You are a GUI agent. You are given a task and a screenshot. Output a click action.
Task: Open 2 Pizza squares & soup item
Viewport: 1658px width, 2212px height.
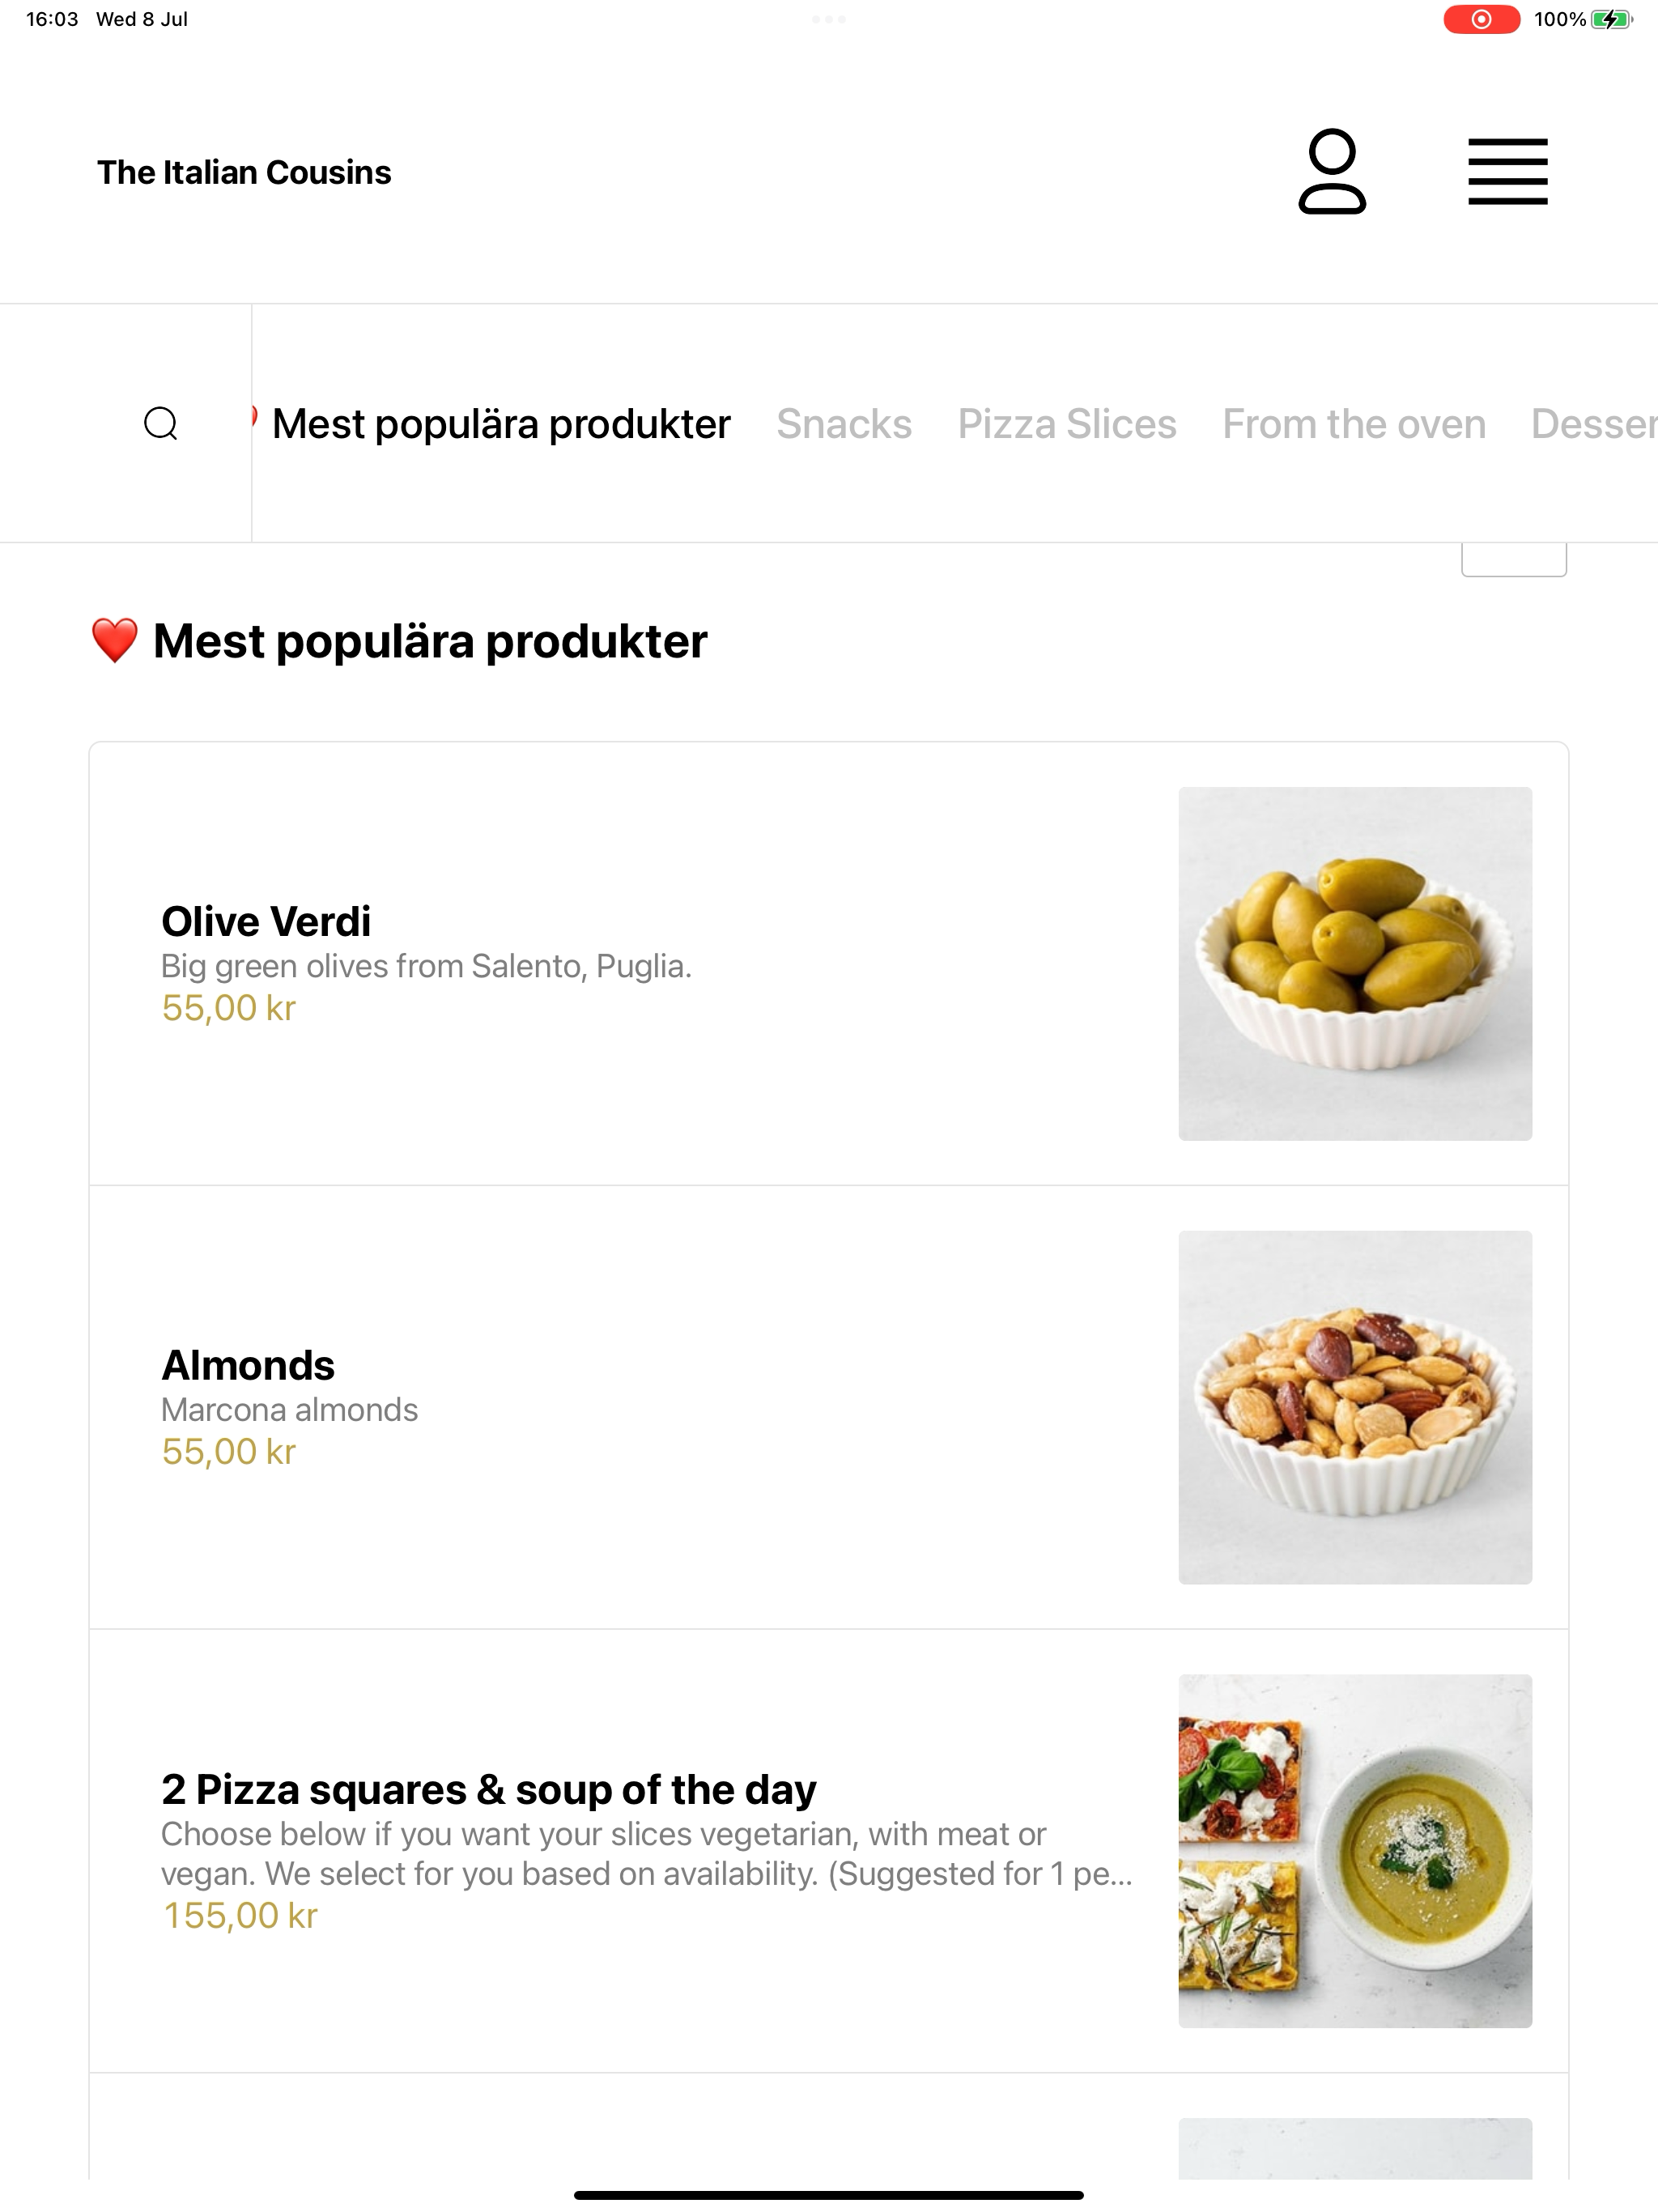tap(828, 1851)
